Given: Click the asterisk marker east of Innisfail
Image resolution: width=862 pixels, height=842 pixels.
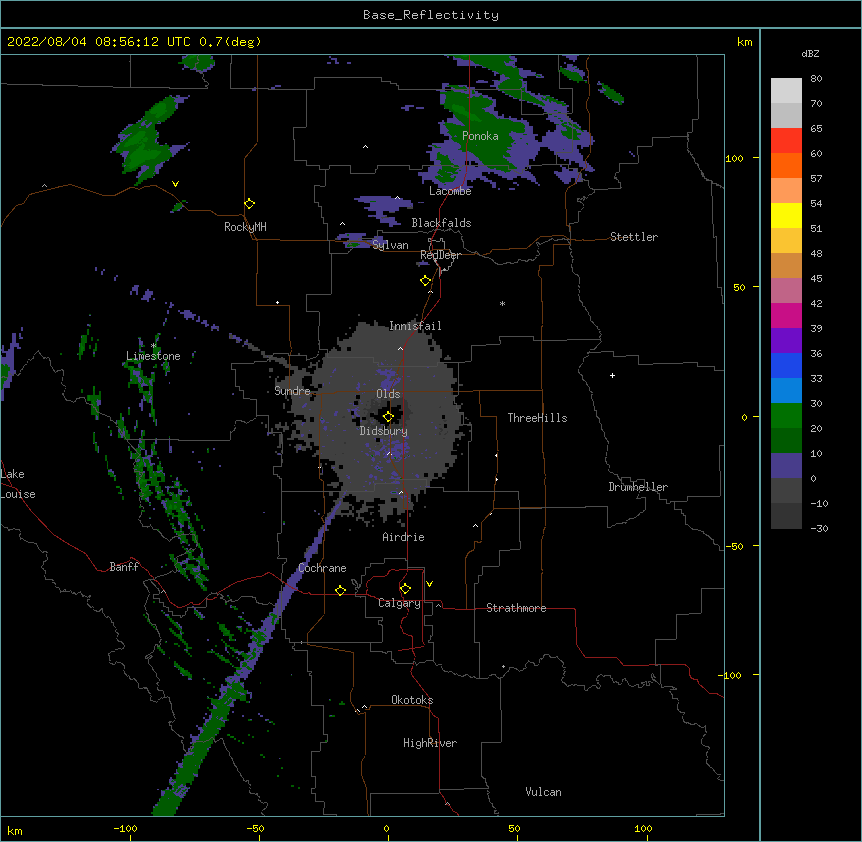Looking at the screenshot, I should 502,303.
